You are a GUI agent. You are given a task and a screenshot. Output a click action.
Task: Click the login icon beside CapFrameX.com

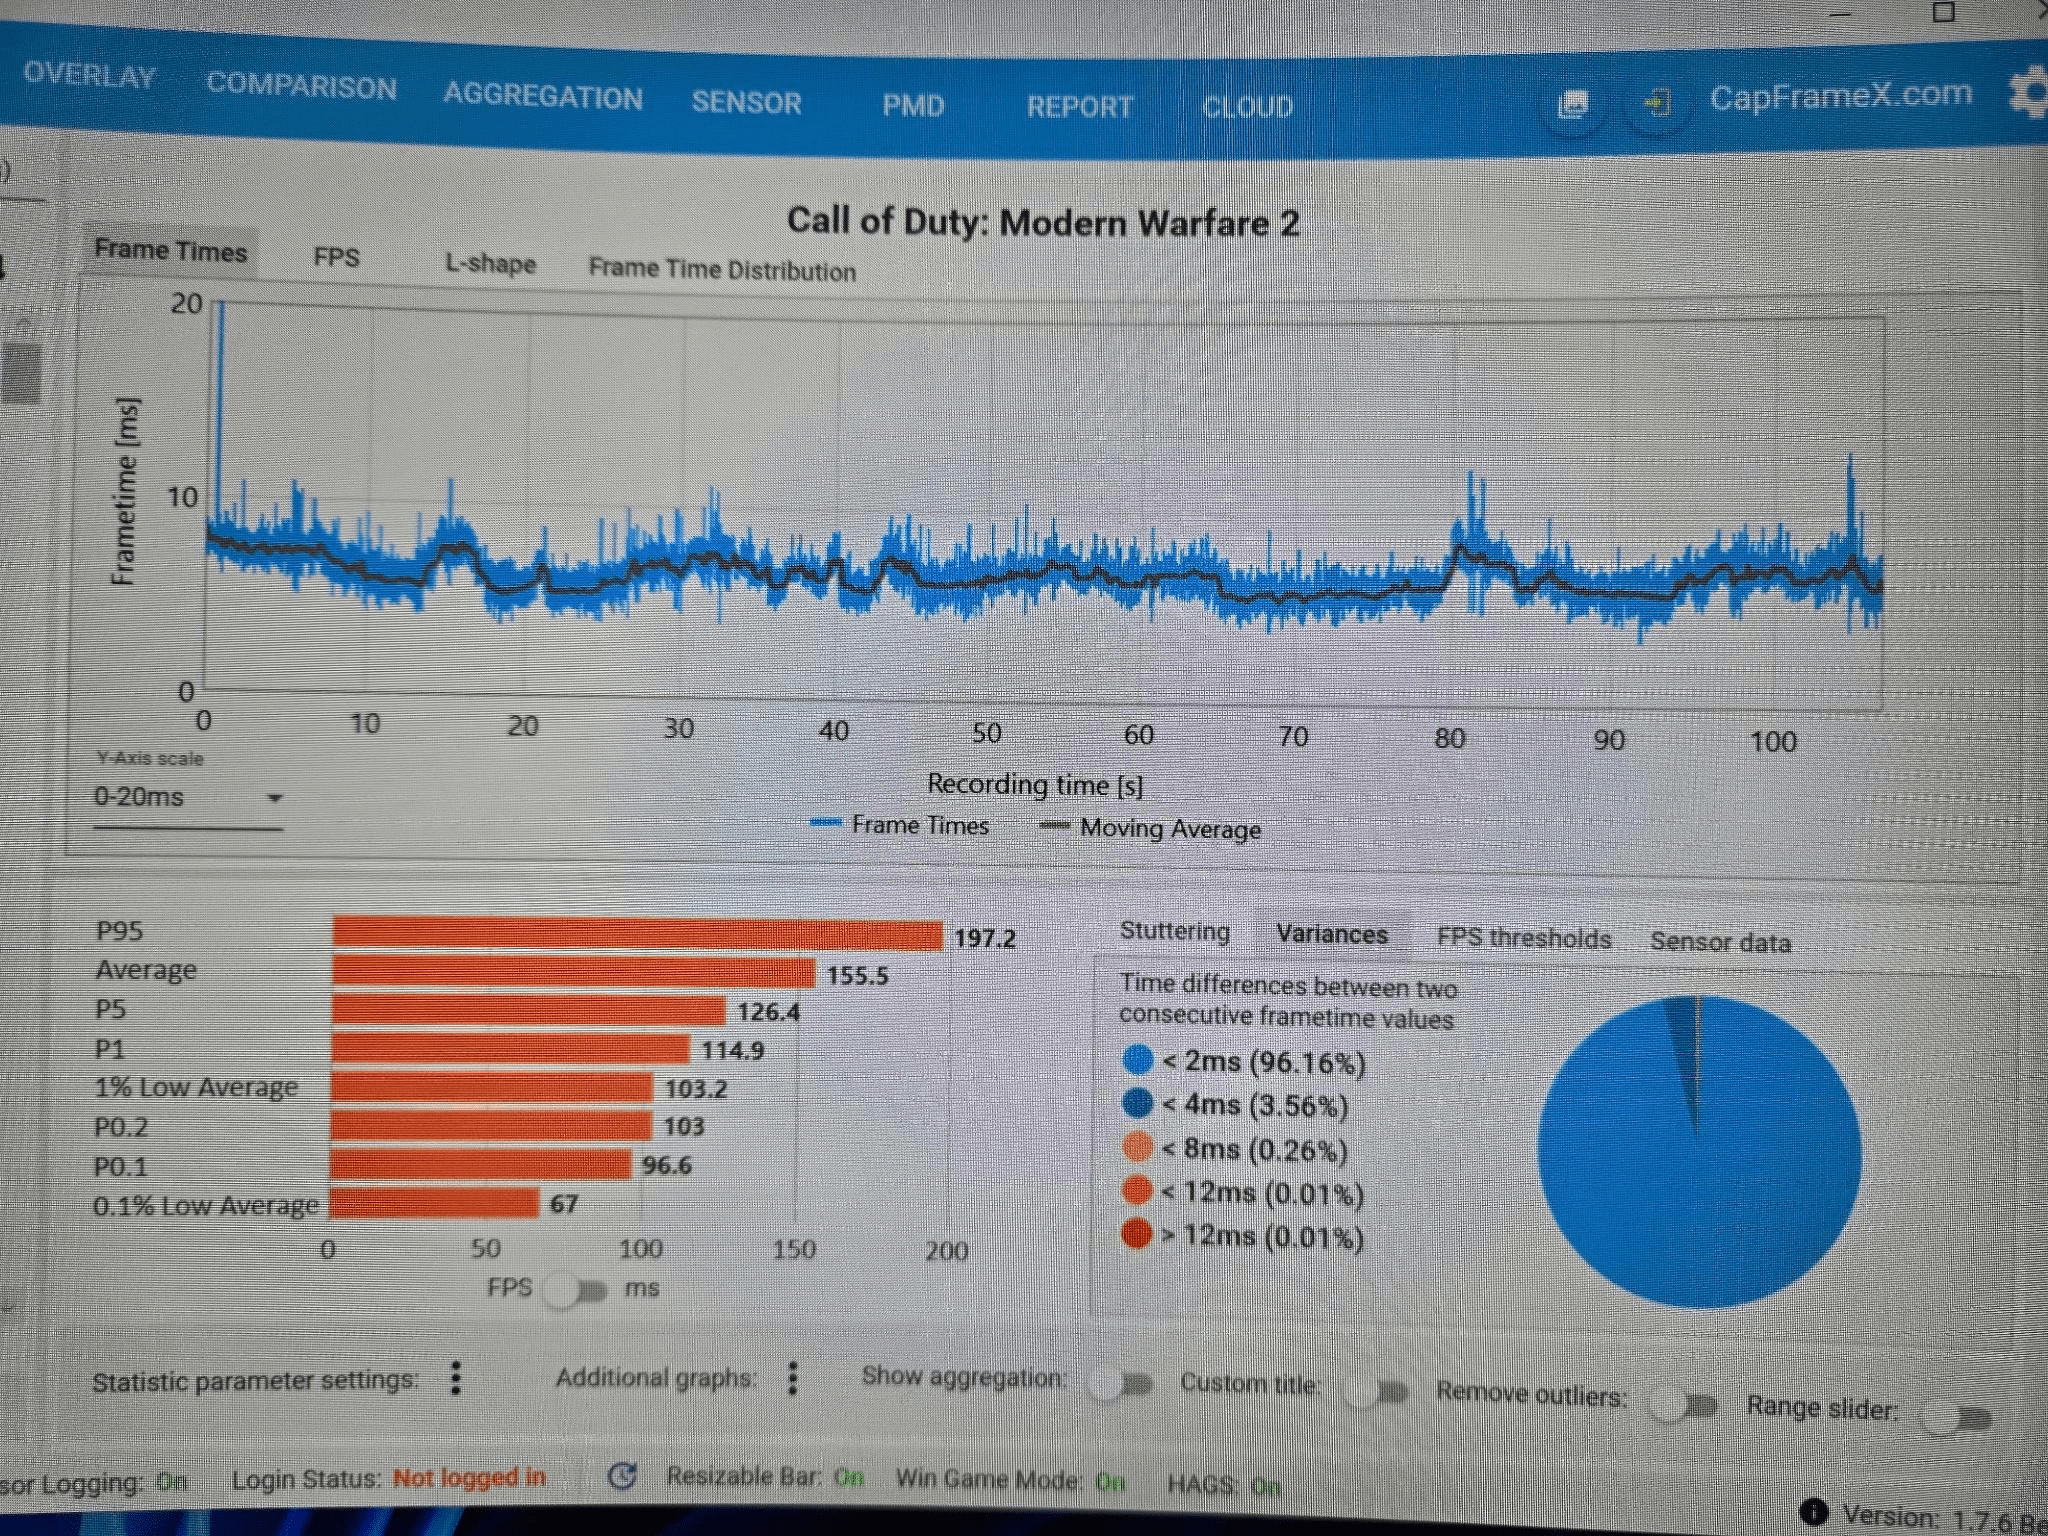point(1656,103)
